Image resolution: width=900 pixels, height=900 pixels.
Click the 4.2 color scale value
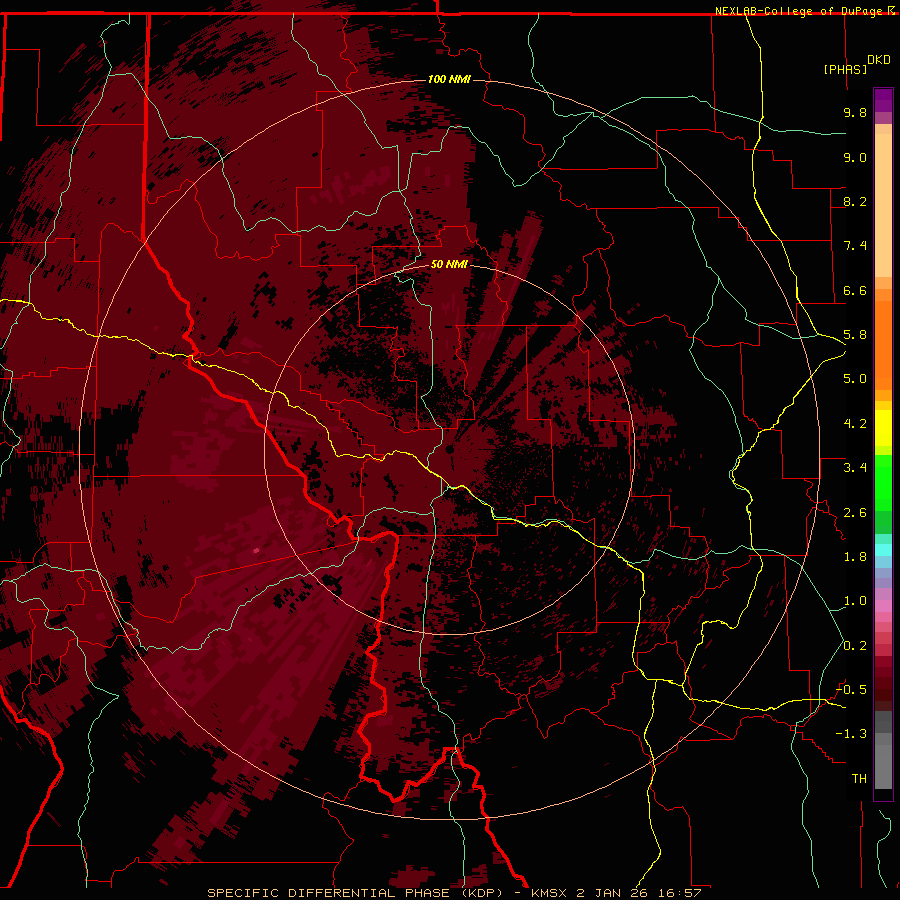tap(855, 424)
